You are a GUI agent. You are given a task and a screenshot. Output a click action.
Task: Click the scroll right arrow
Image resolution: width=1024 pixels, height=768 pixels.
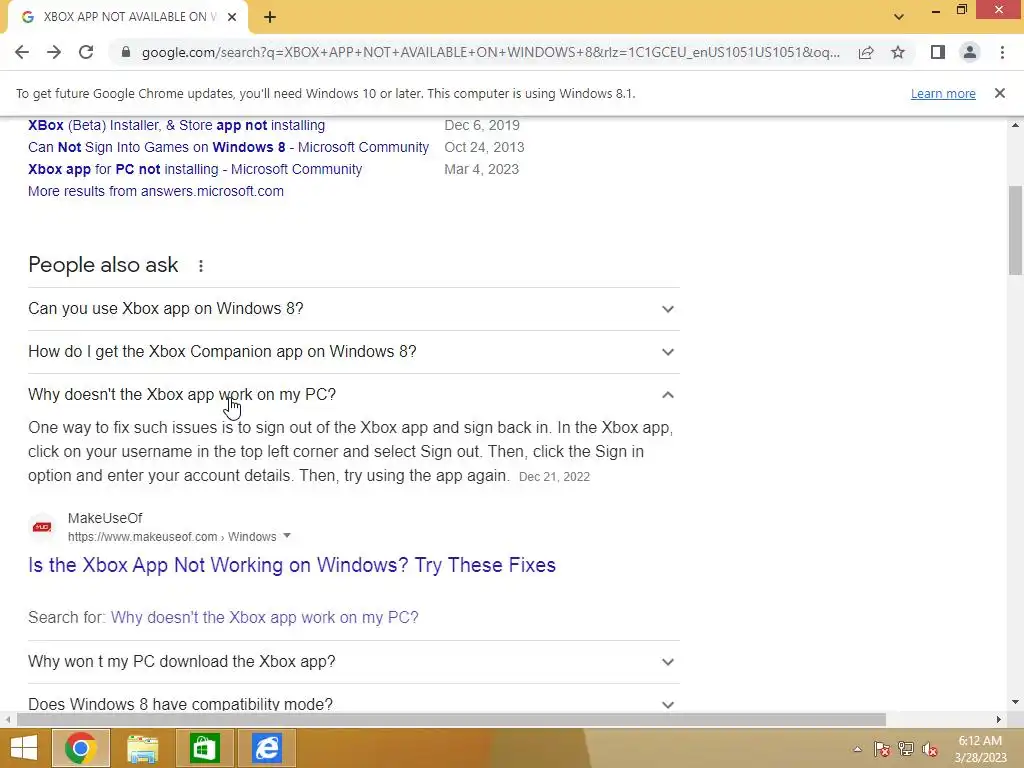click(999, 720)
